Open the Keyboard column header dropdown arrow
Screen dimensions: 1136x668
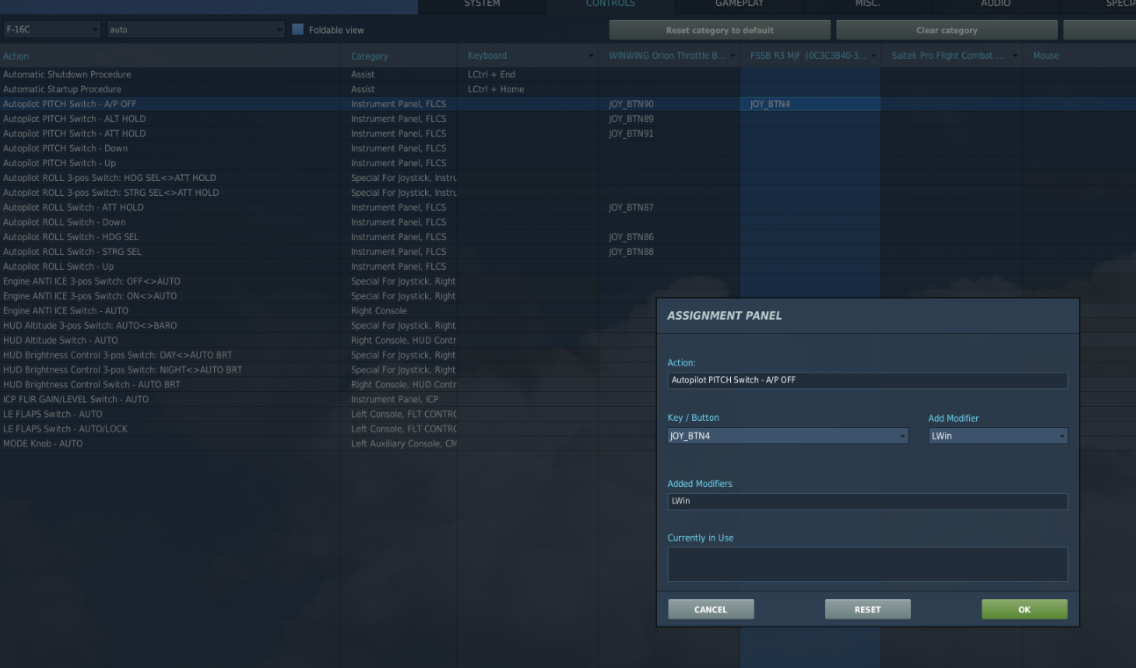590,56
